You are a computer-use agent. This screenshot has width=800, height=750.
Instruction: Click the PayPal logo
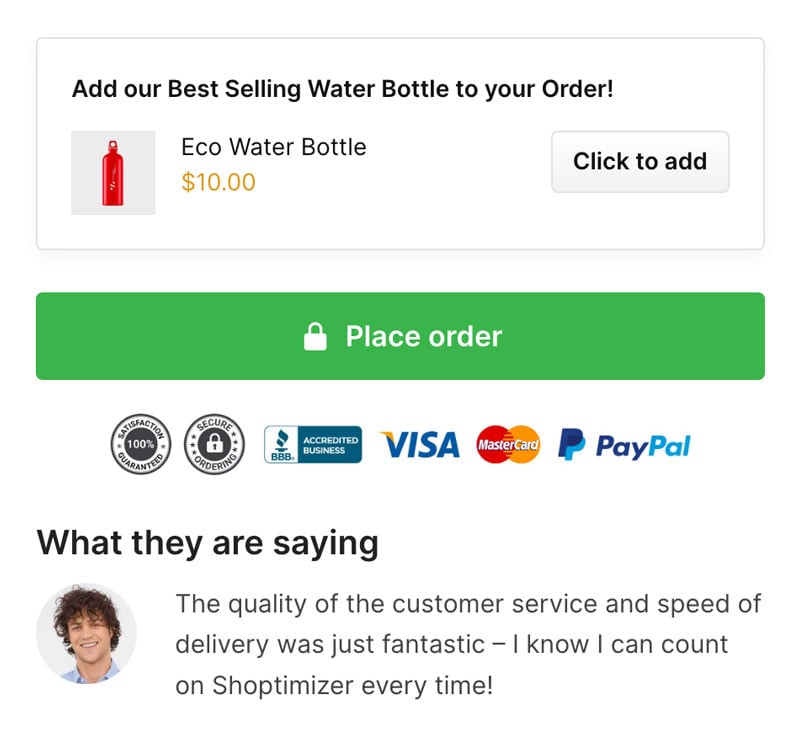(x=624, y=445)
